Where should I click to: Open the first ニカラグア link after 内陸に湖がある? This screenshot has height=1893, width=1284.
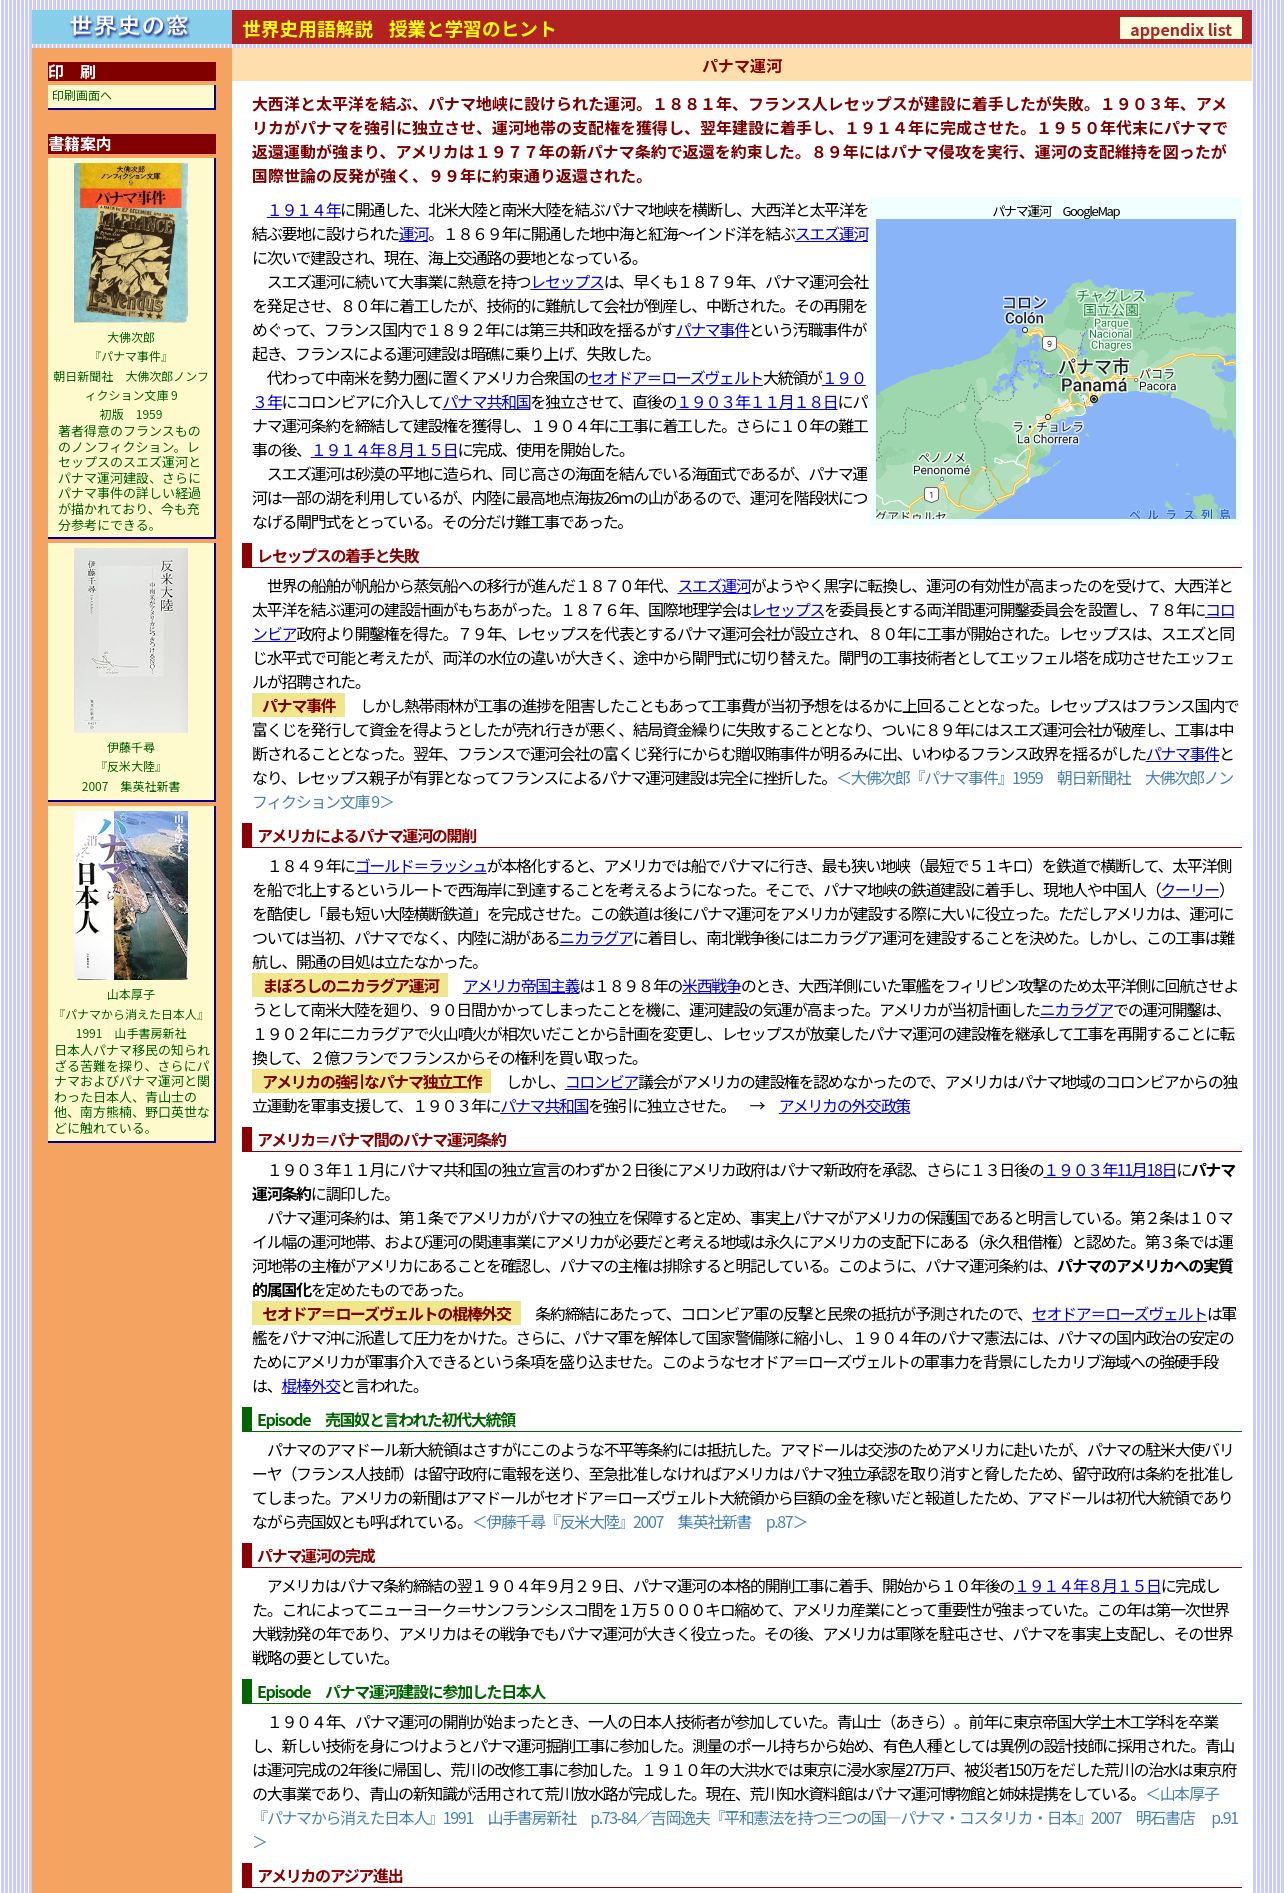click(596, 938)
